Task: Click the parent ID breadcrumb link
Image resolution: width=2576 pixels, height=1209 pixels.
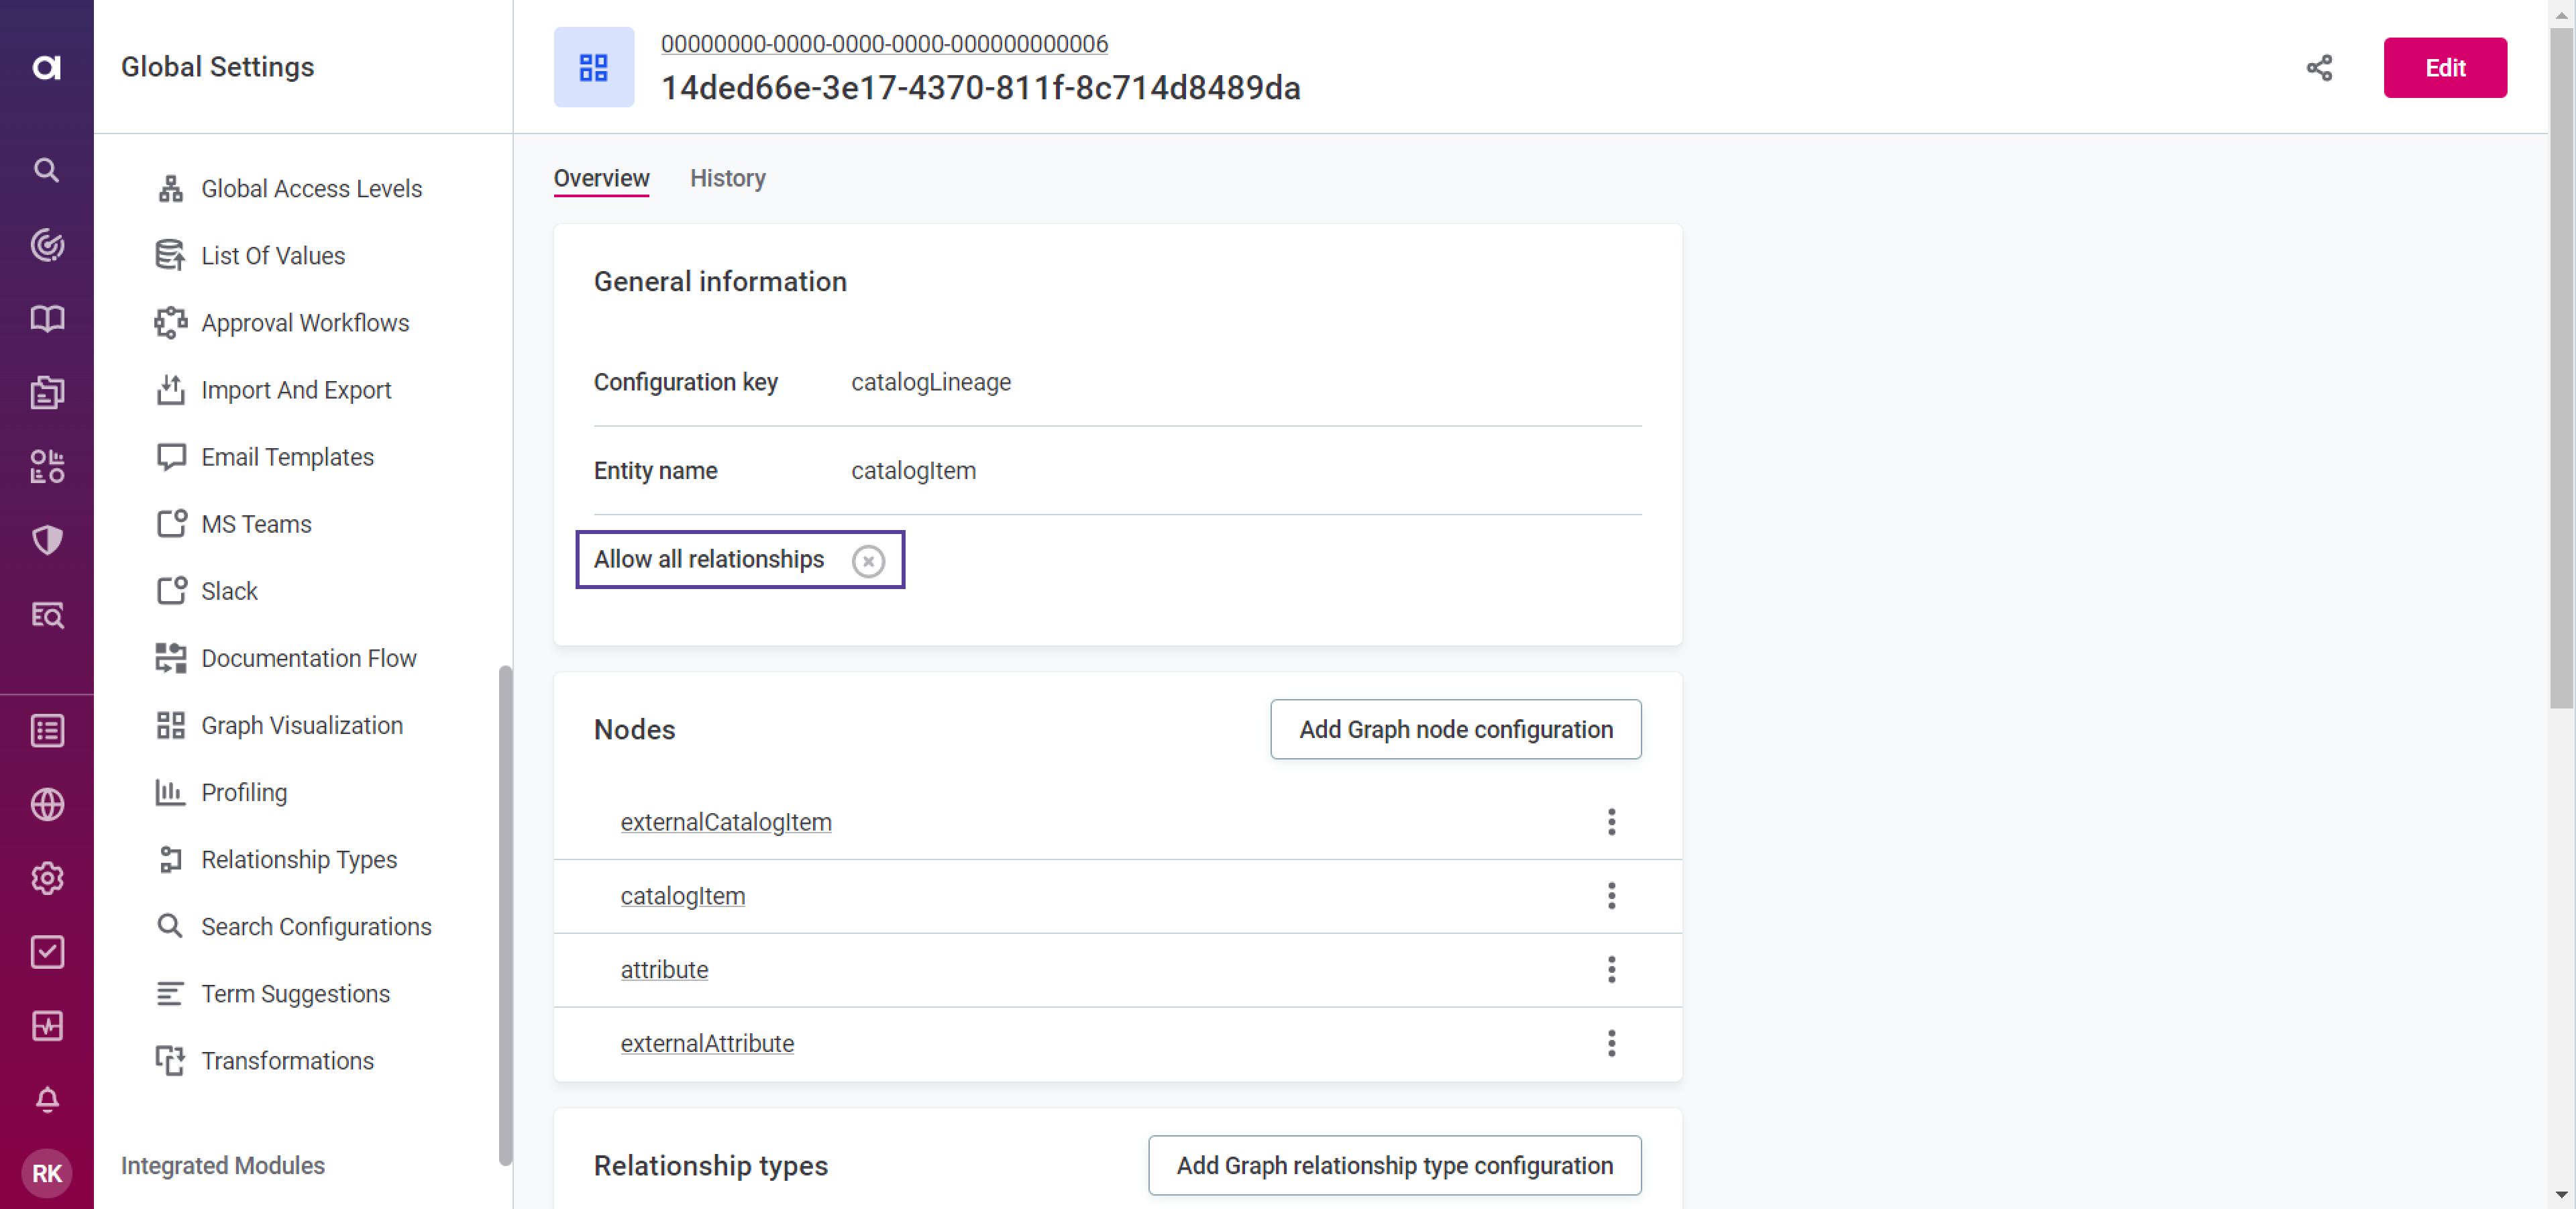Action: coord(884,44)
